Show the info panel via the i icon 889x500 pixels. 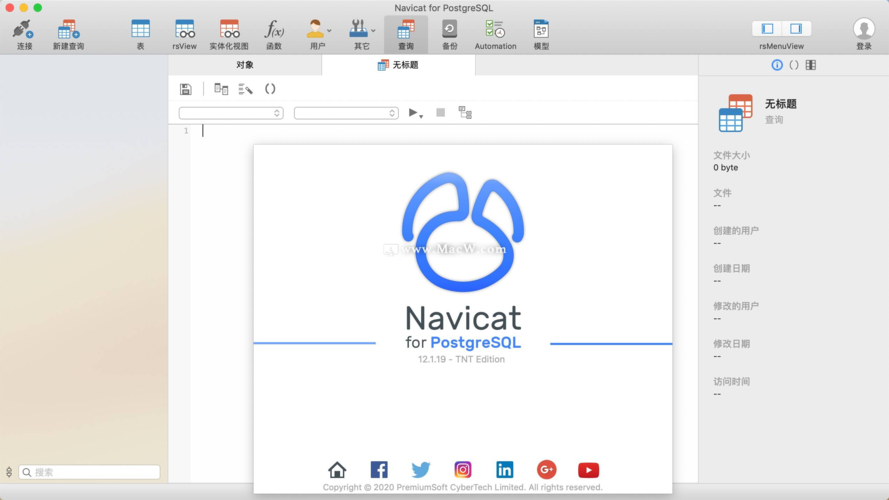[x=777, y=65]
